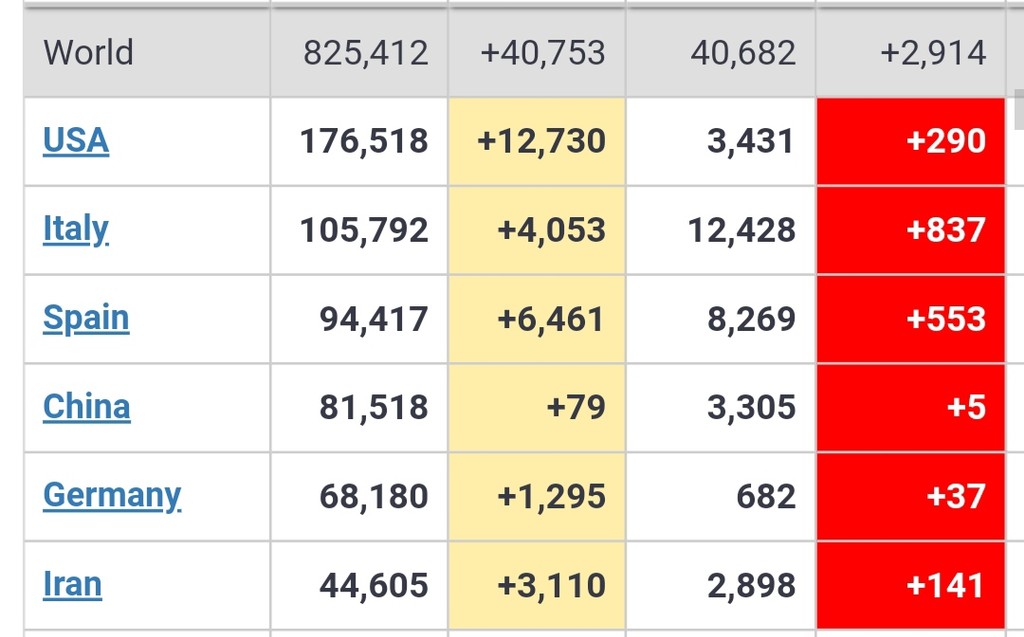Click Germany new cases +1,295 cell
This screenshot has width=1024, height=637.
coord(551,496)
